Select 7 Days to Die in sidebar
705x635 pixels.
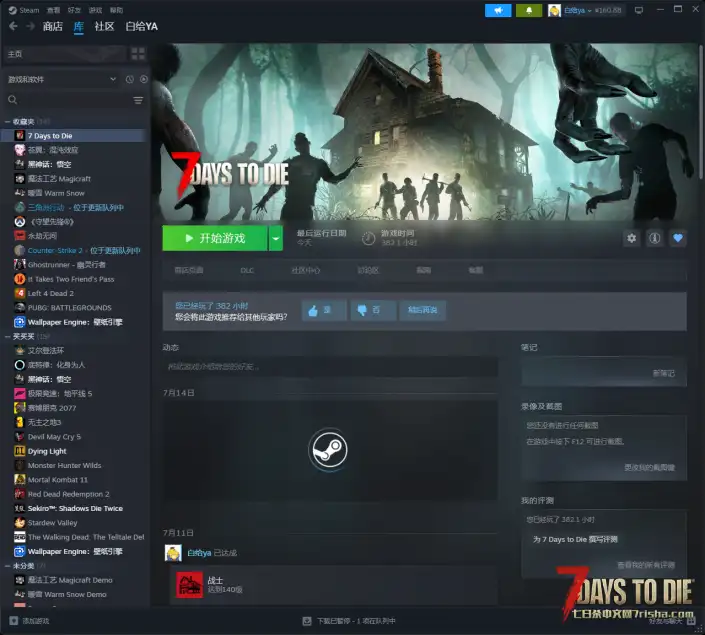(x=74, y=136)
